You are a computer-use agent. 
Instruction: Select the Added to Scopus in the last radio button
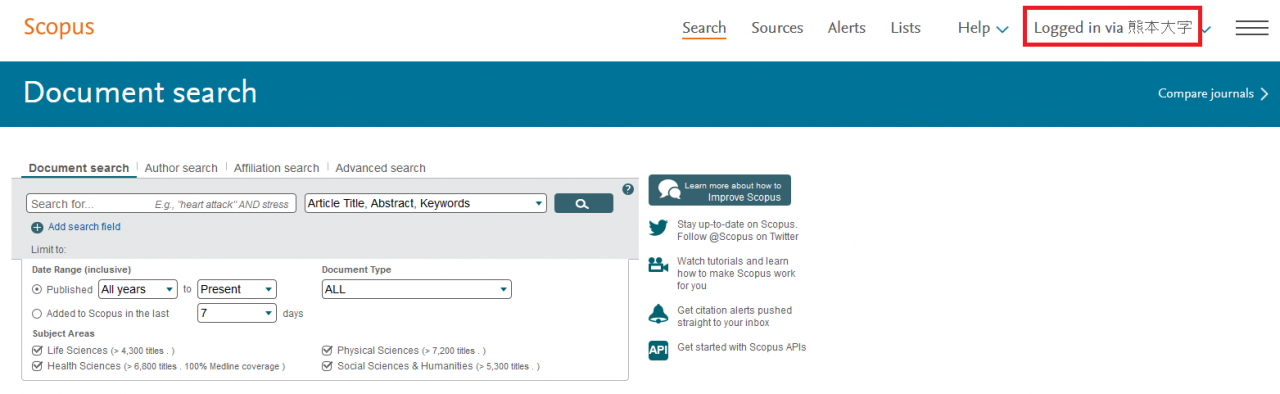click(37, 313)
